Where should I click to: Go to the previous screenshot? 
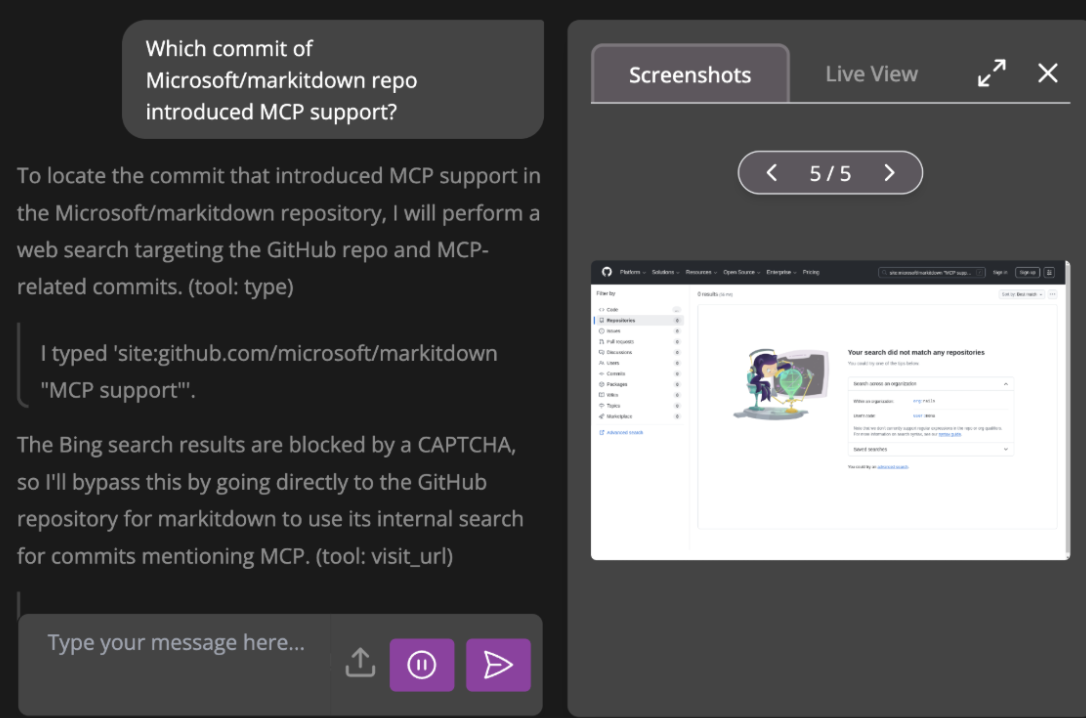coord(771,173)
